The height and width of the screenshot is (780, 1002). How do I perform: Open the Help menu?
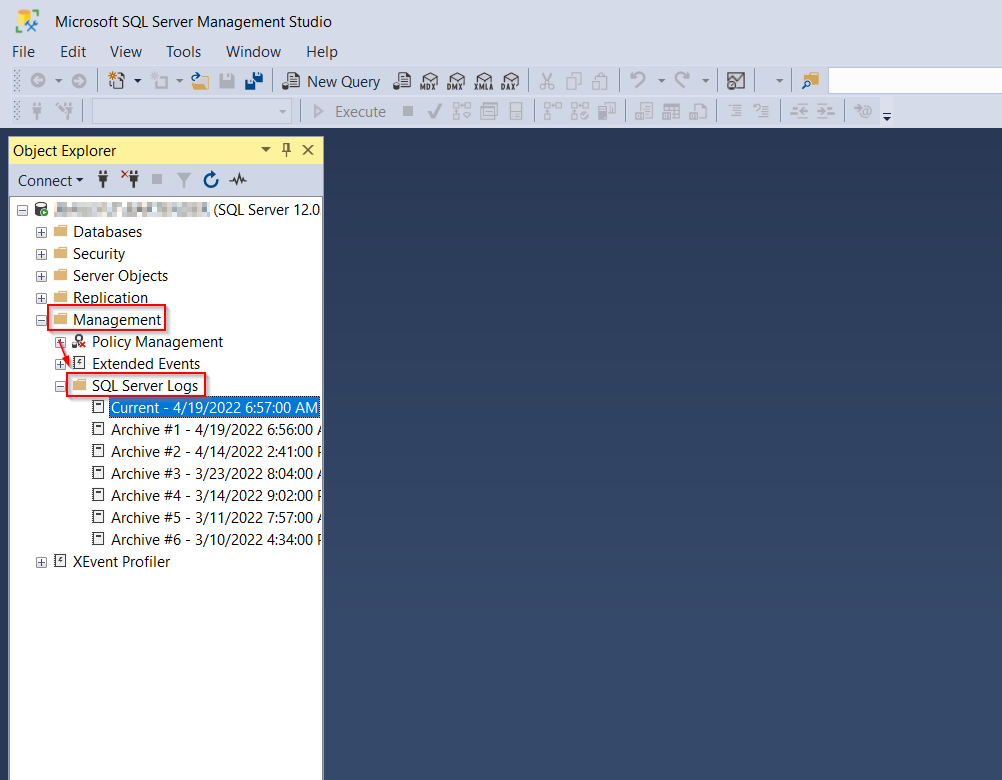click(x=321, y=52)
